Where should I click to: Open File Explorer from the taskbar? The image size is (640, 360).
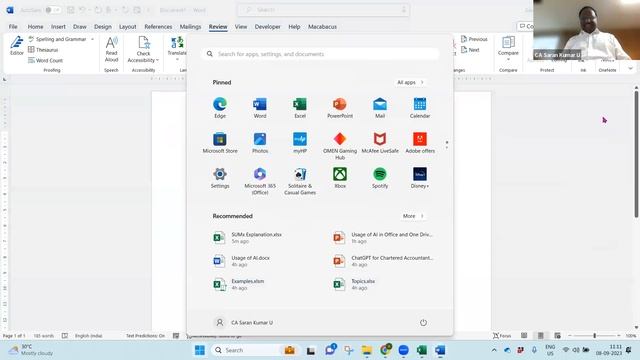click(367, 350)
